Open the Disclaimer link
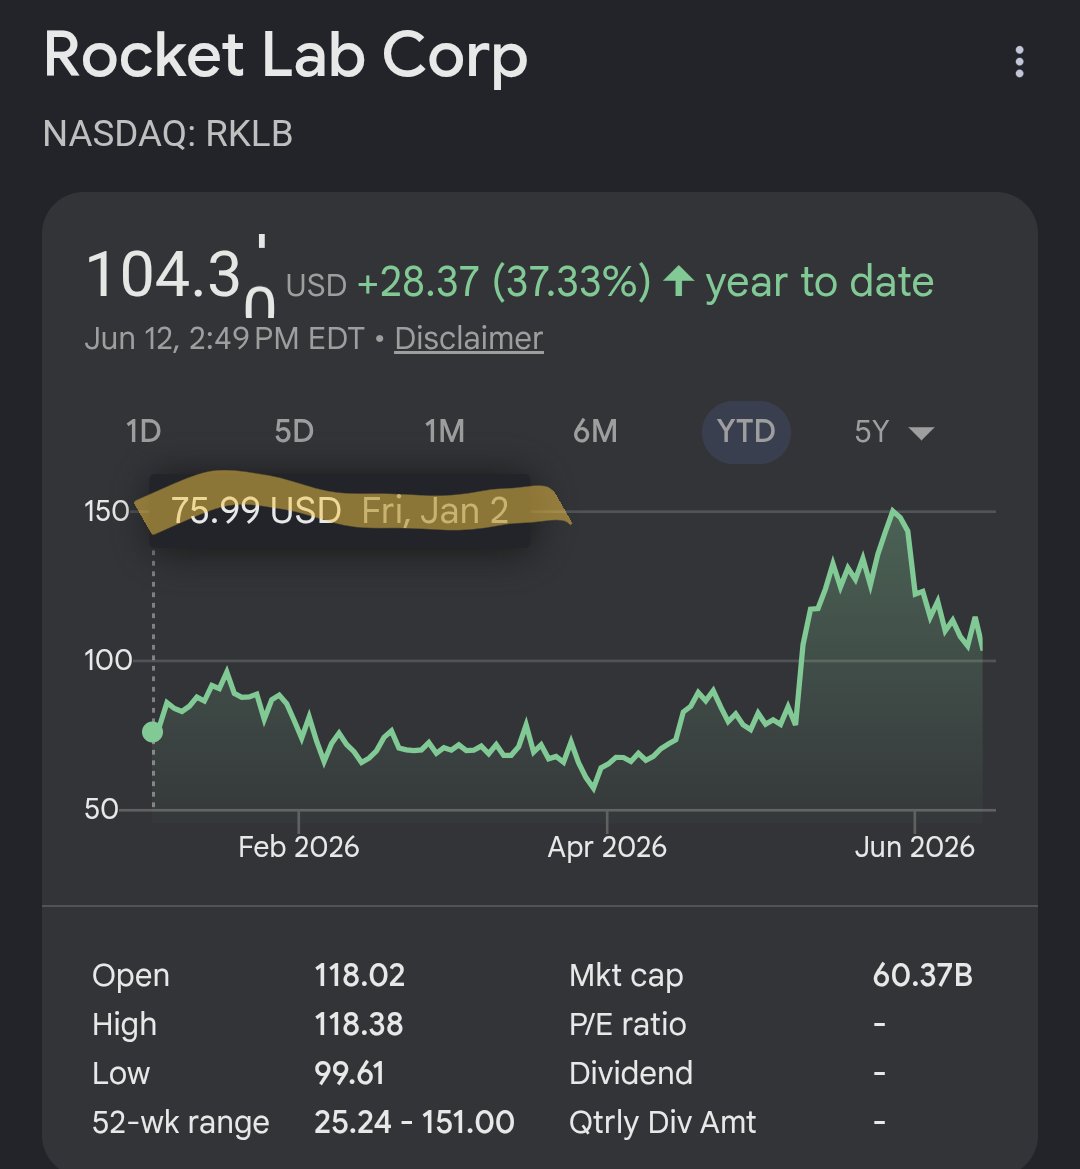Viewport: 1080px width, 1169px height. tap(469, 338)
